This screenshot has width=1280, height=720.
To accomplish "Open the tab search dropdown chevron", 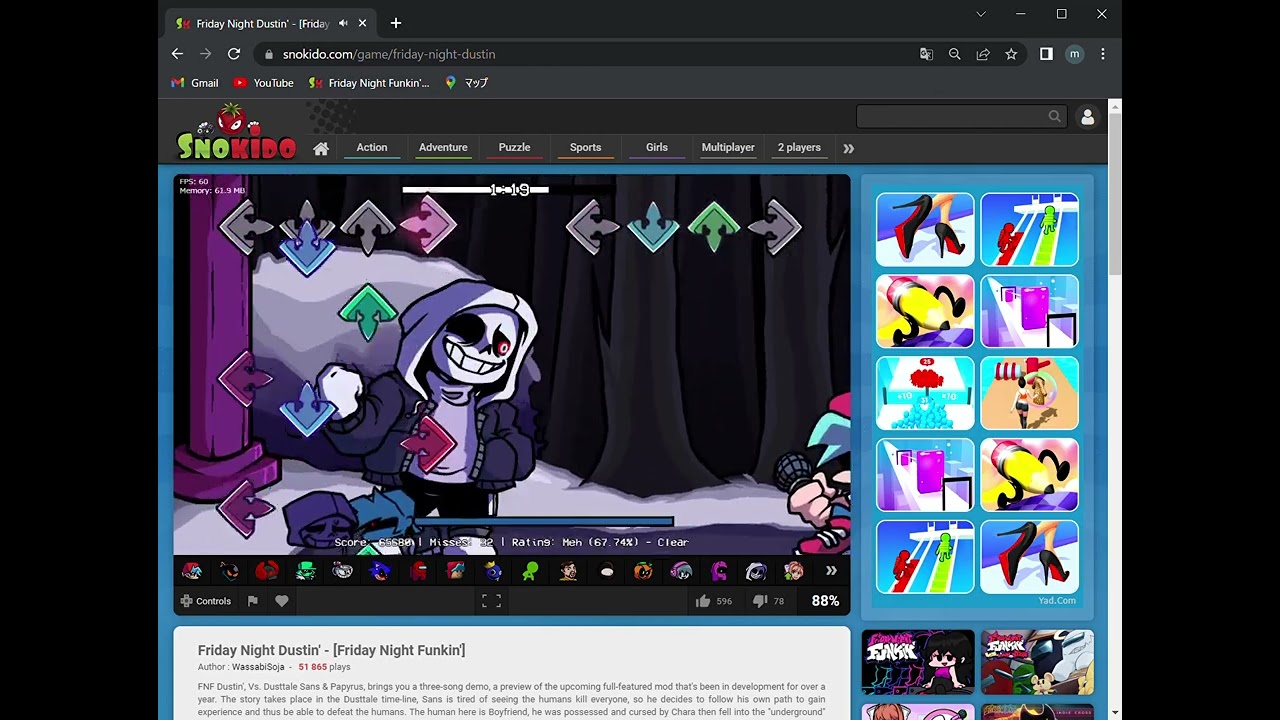I will [981, 14].
